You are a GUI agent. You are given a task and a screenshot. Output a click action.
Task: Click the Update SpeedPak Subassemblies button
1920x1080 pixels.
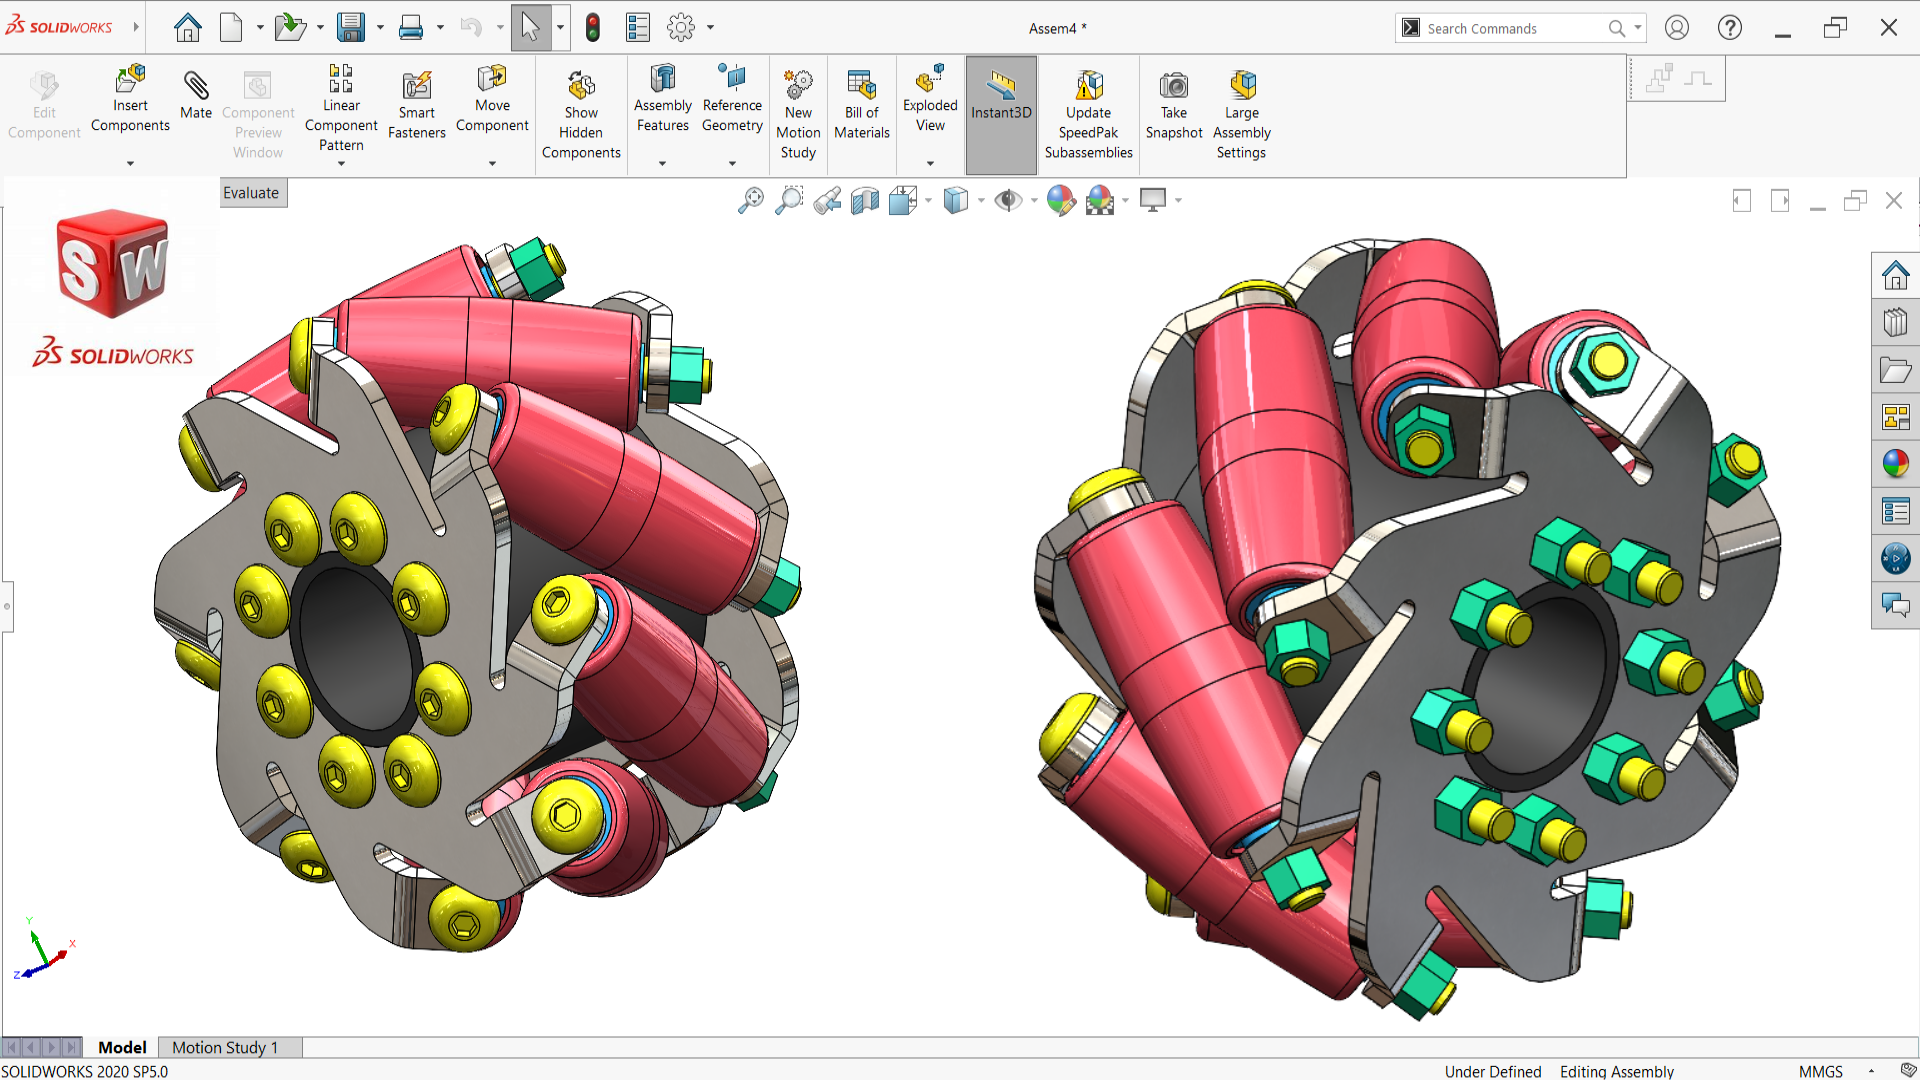click(1088, 112)
